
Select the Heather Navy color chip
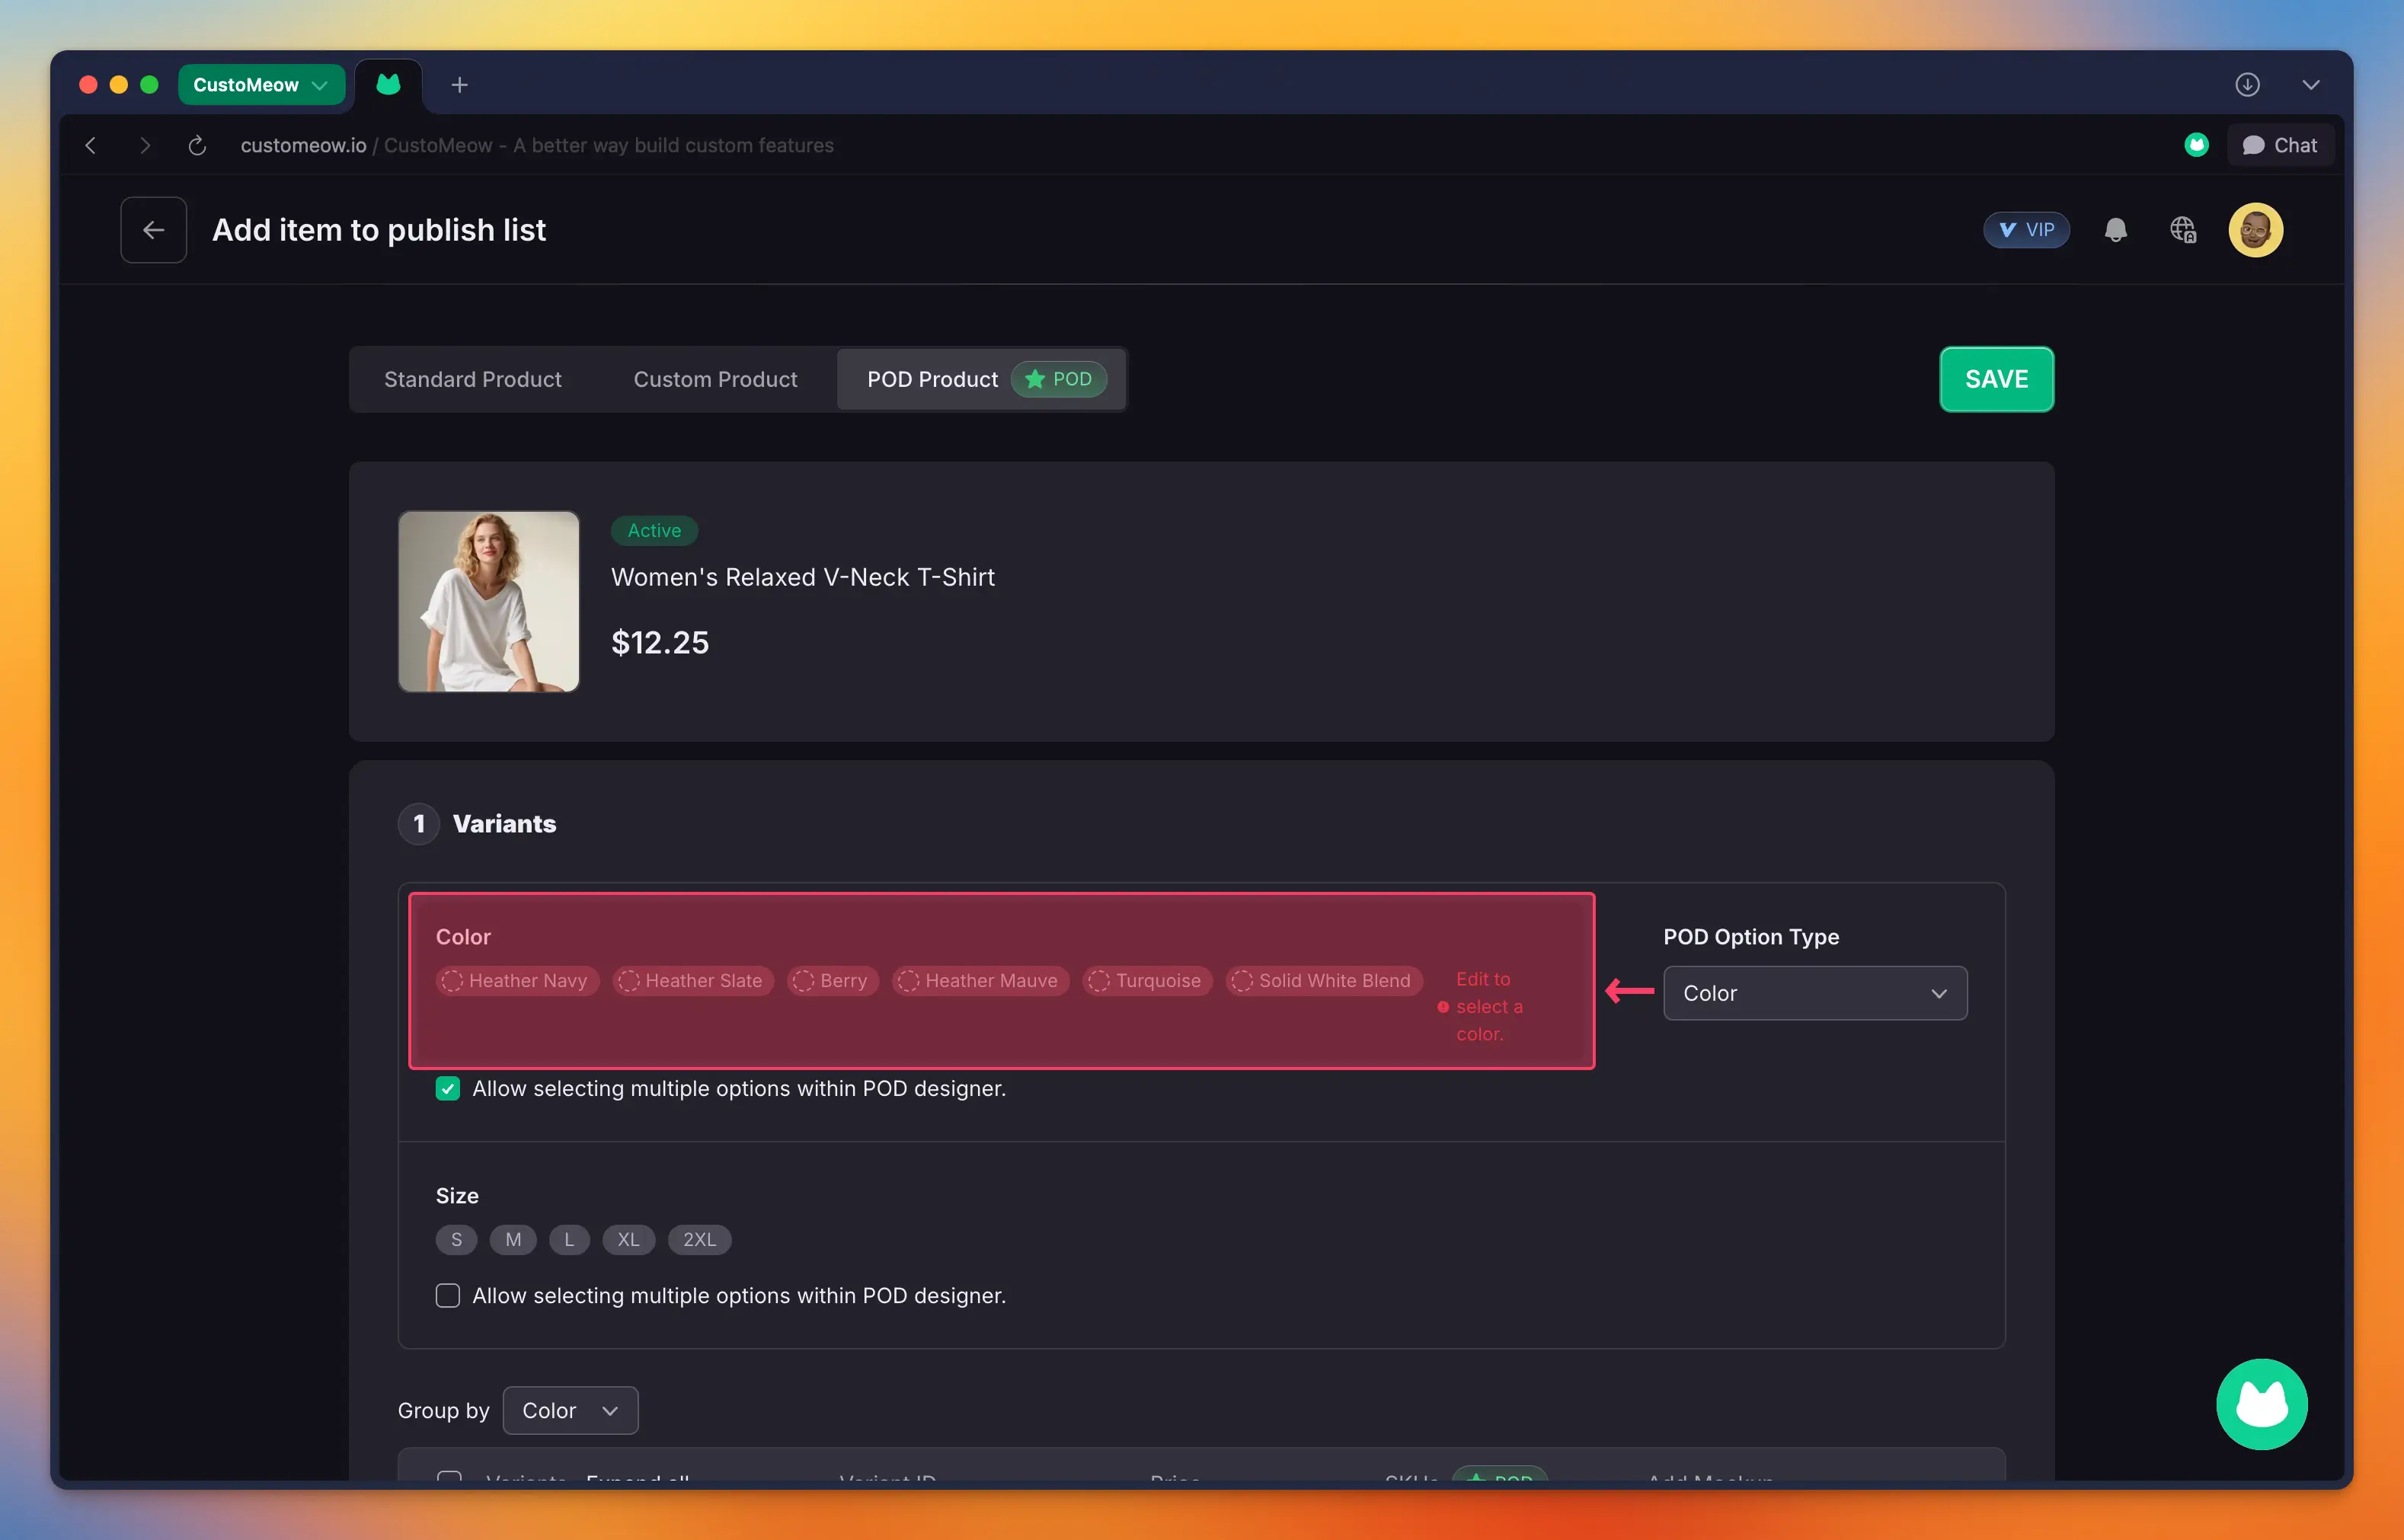[517, 981]
